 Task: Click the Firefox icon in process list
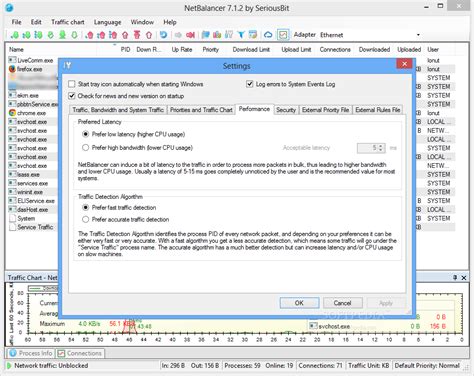(12, 69)
